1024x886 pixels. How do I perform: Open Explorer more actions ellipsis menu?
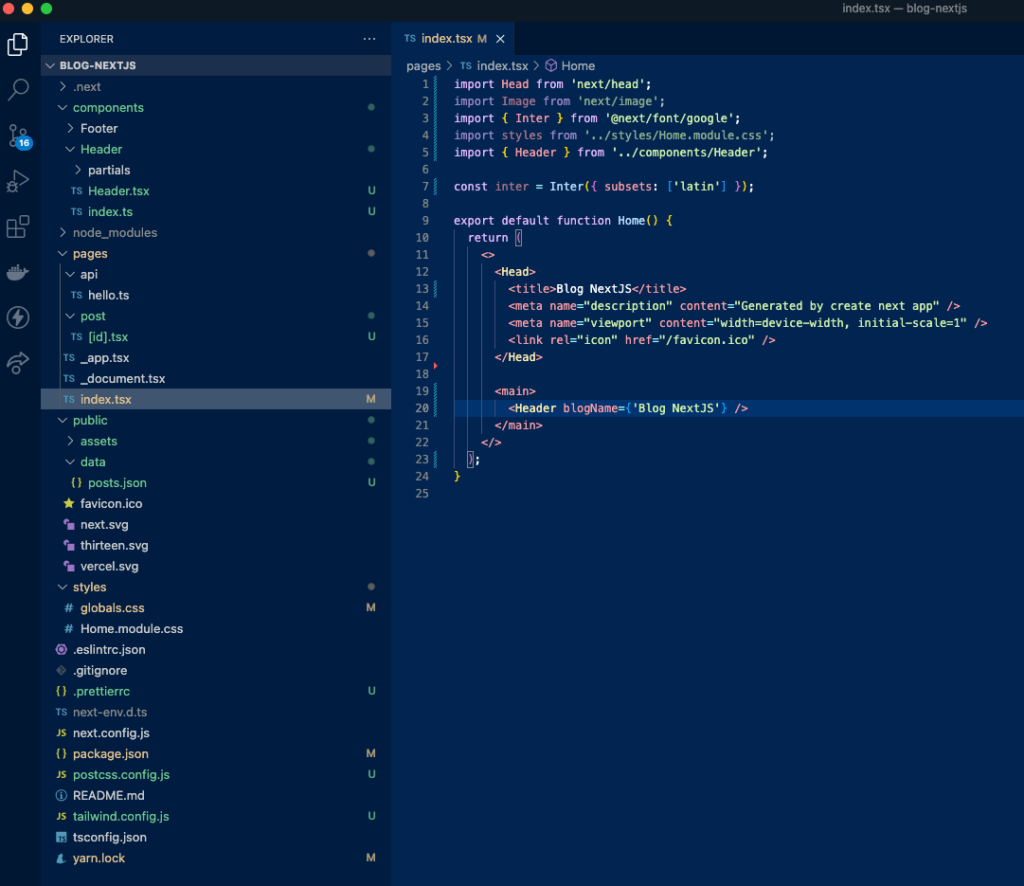[369, 39]
